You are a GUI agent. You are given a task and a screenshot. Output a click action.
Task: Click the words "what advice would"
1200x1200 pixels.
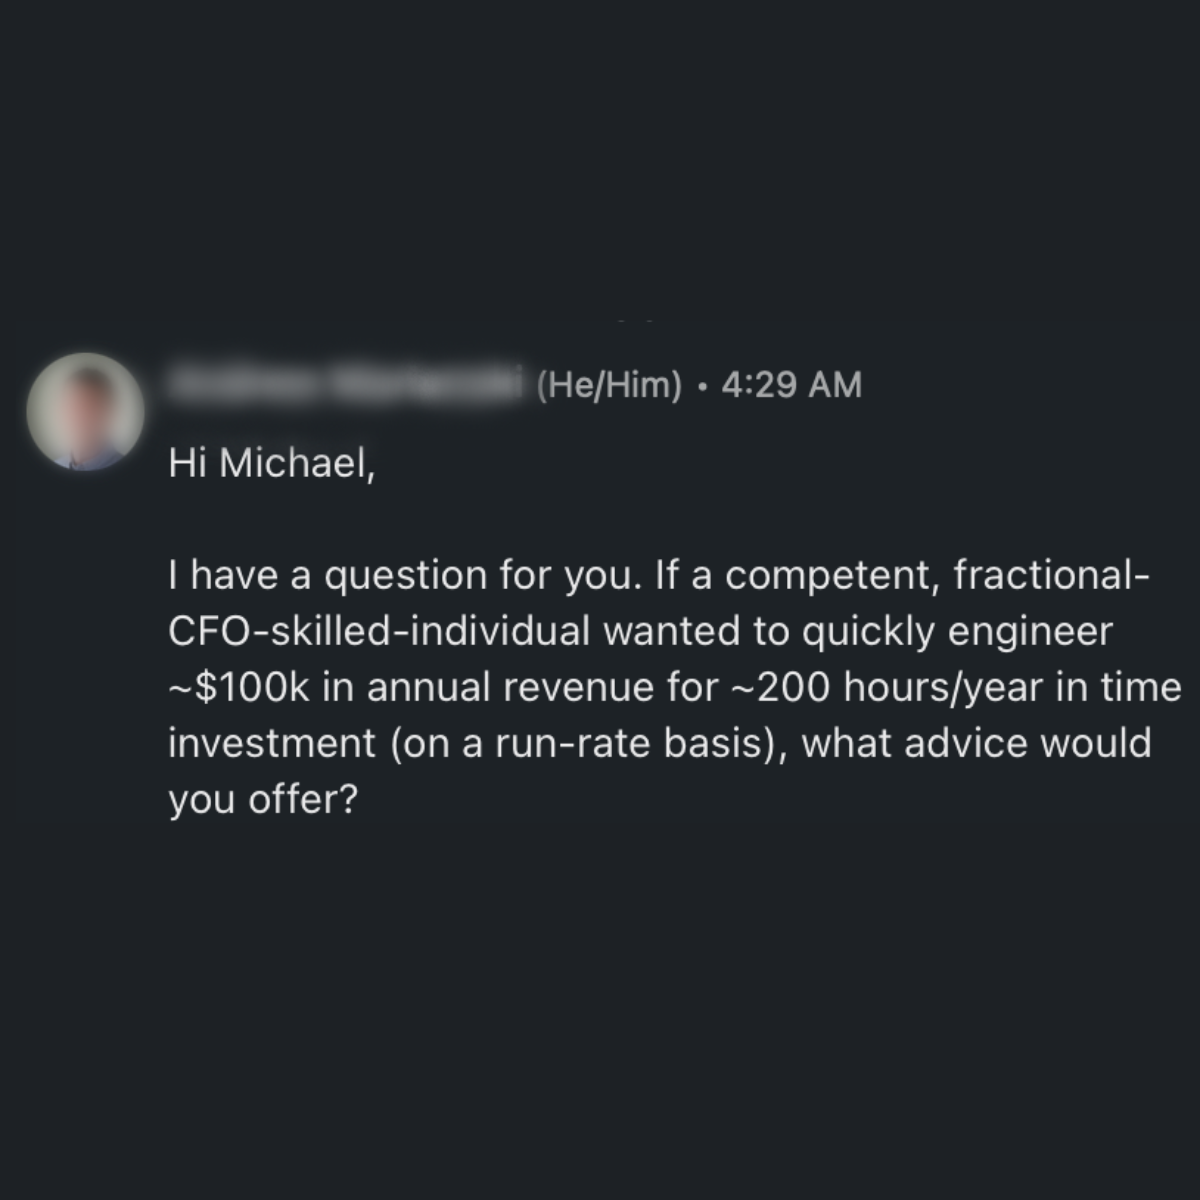coord(976,743)
